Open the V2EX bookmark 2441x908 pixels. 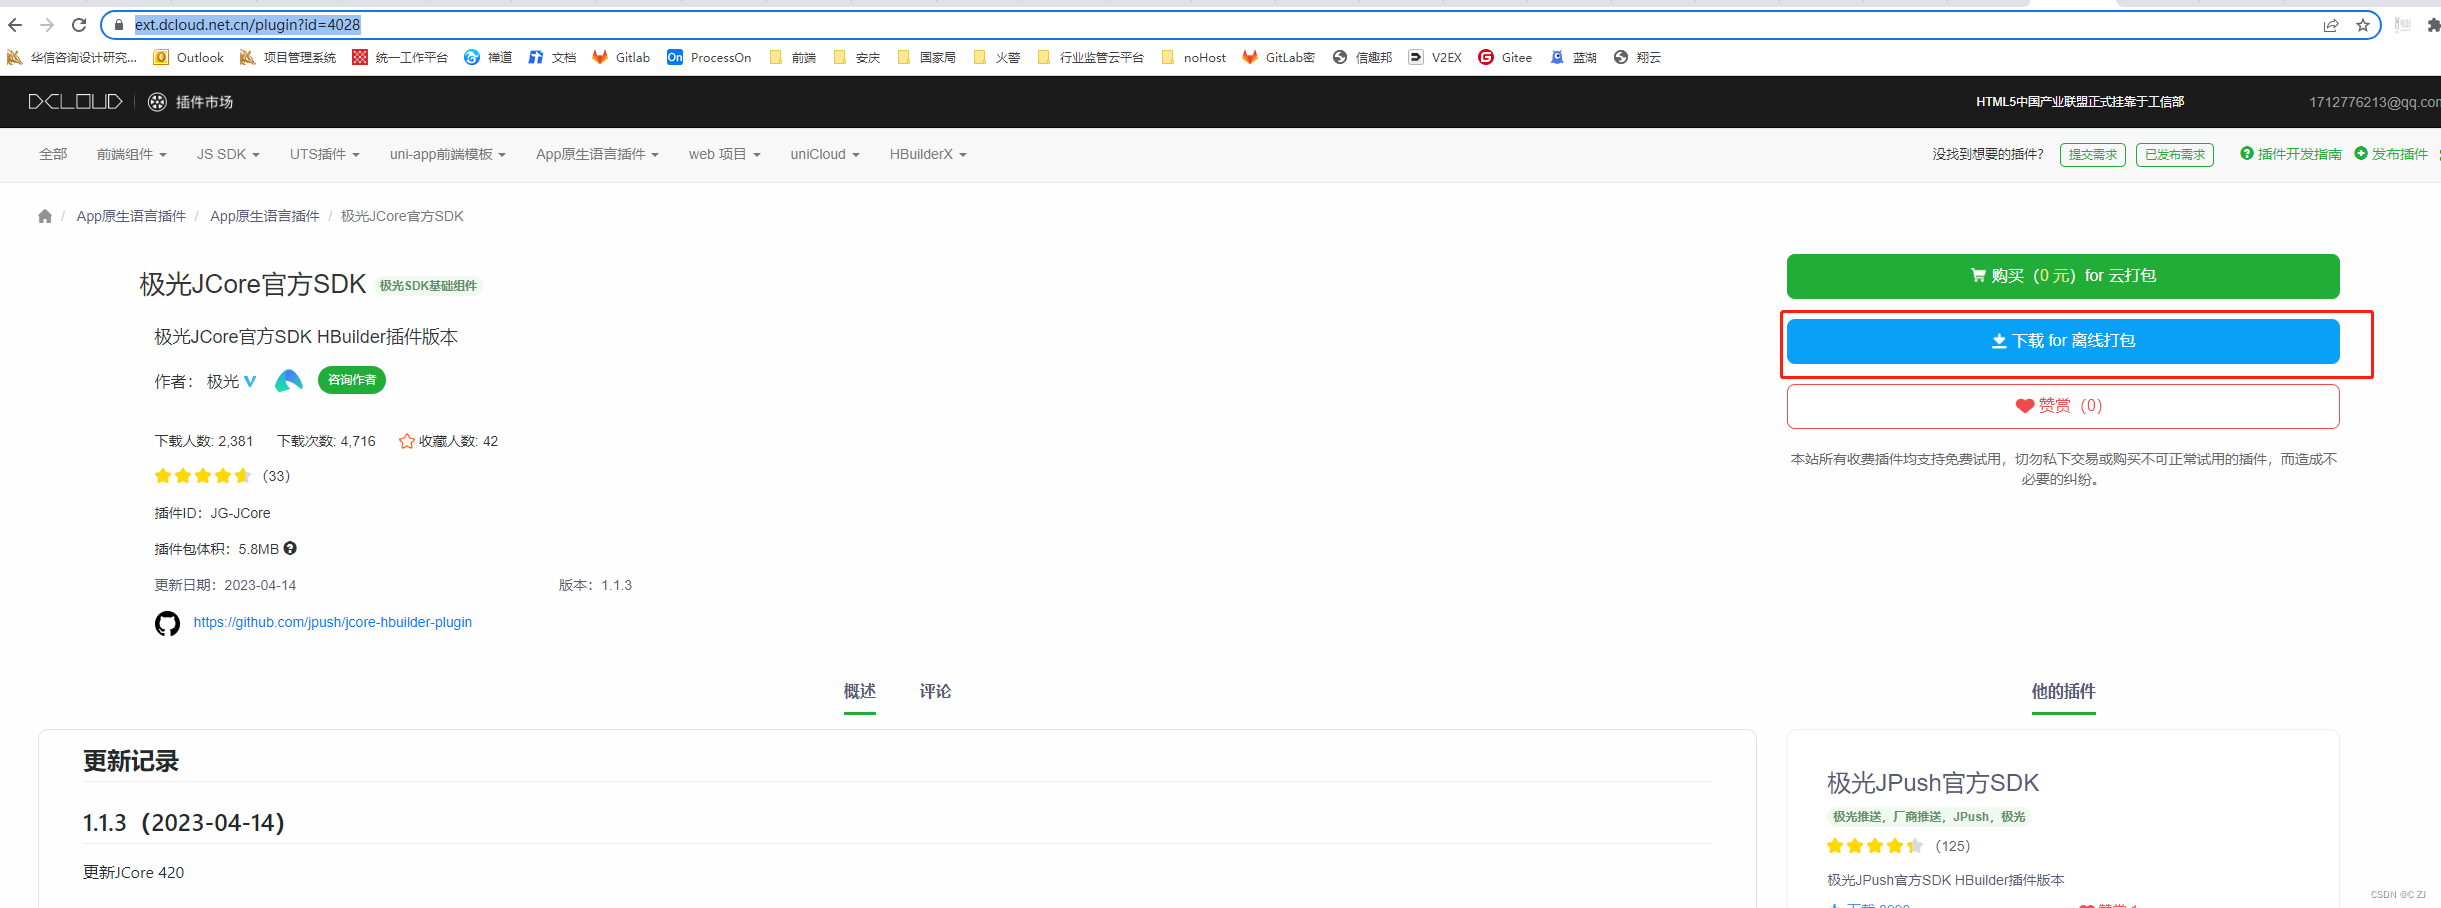[x=1435, y=57]
